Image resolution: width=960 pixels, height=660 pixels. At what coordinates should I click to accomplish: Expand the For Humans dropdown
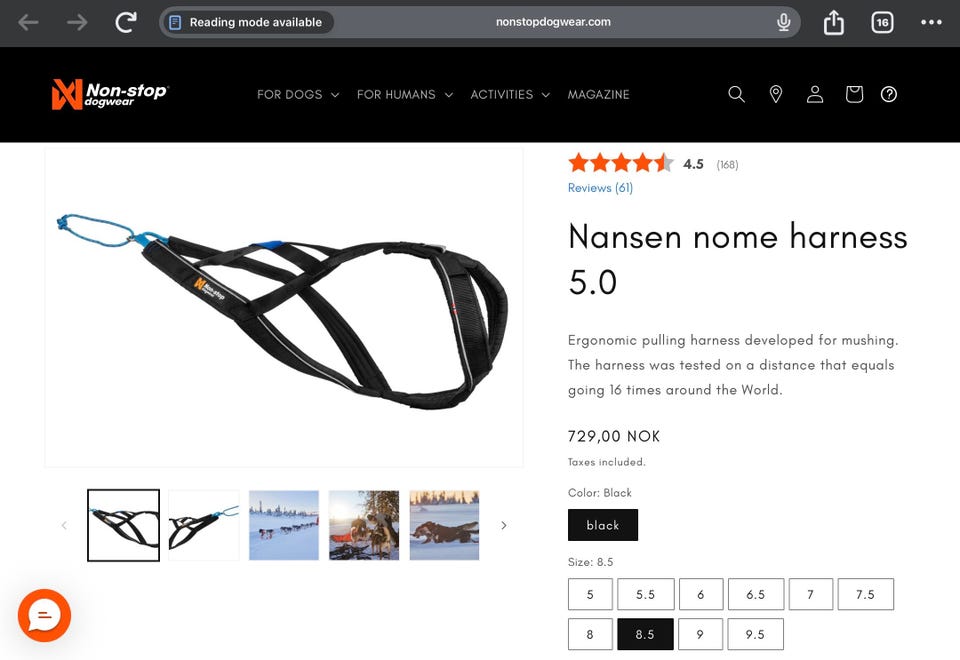coord(405,95)
